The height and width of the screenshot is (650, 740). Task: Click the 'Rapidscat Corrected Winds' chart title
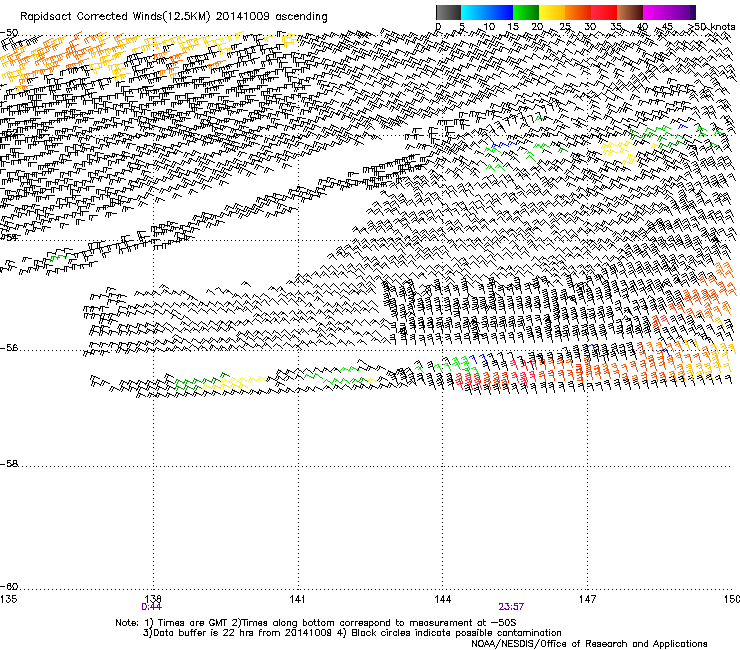tap(174, 17)
